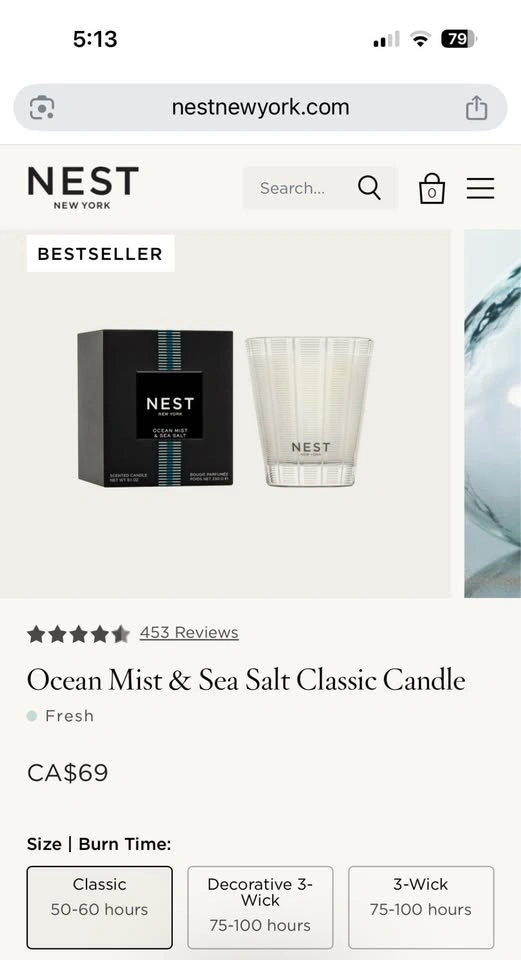Tap the battery status indicator

tap(458, 40)
